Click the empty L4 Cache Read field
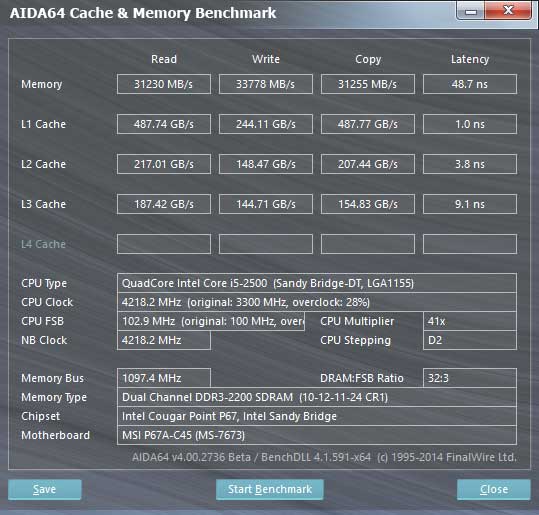 coord(164,244)
